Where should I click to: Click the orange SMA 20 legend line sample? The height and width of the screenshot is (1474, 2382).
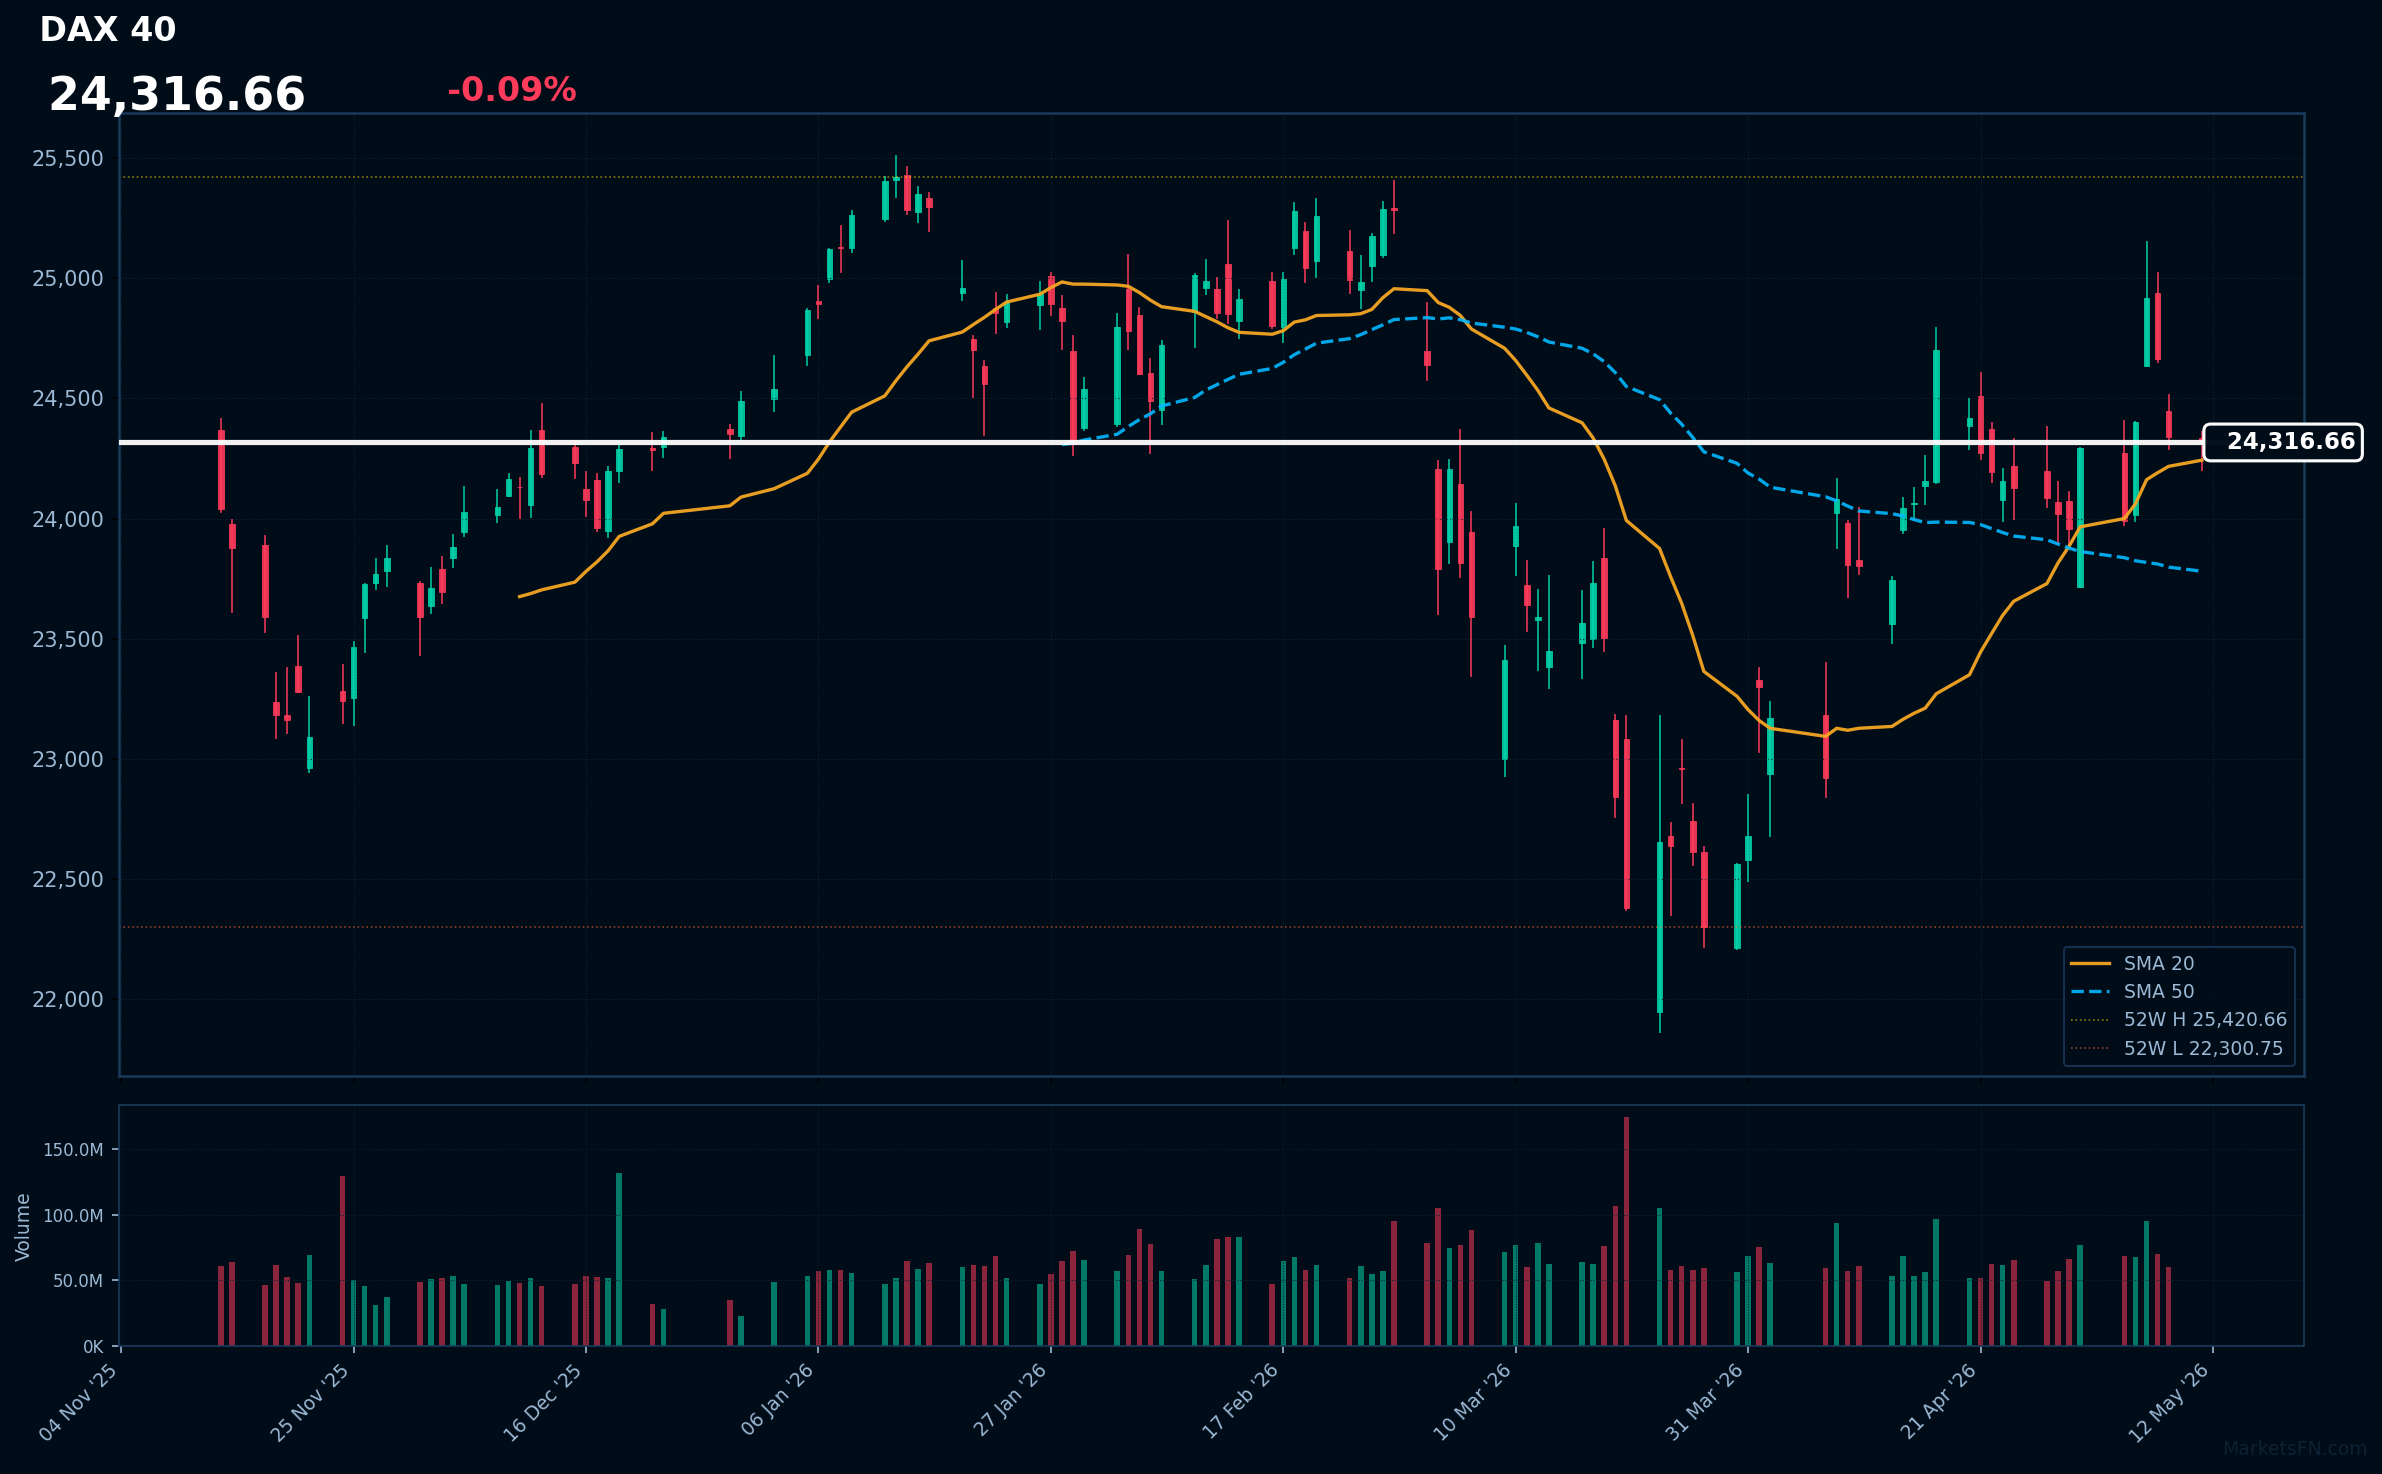pos(2090,963)
